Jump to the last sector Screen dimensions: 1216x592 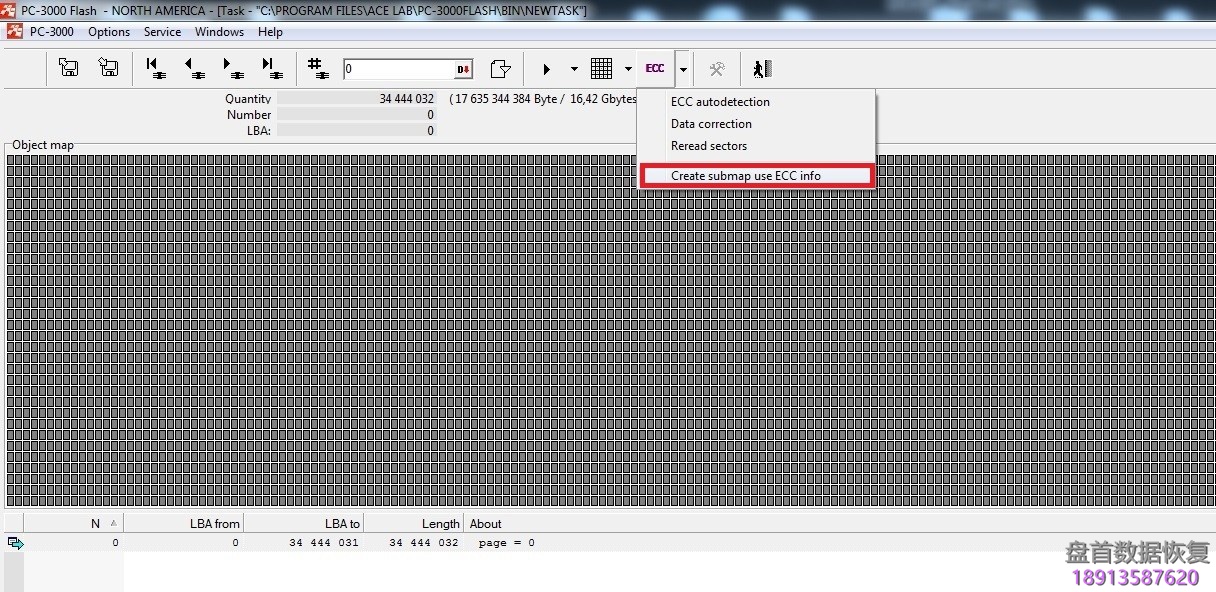click(273, 68)
